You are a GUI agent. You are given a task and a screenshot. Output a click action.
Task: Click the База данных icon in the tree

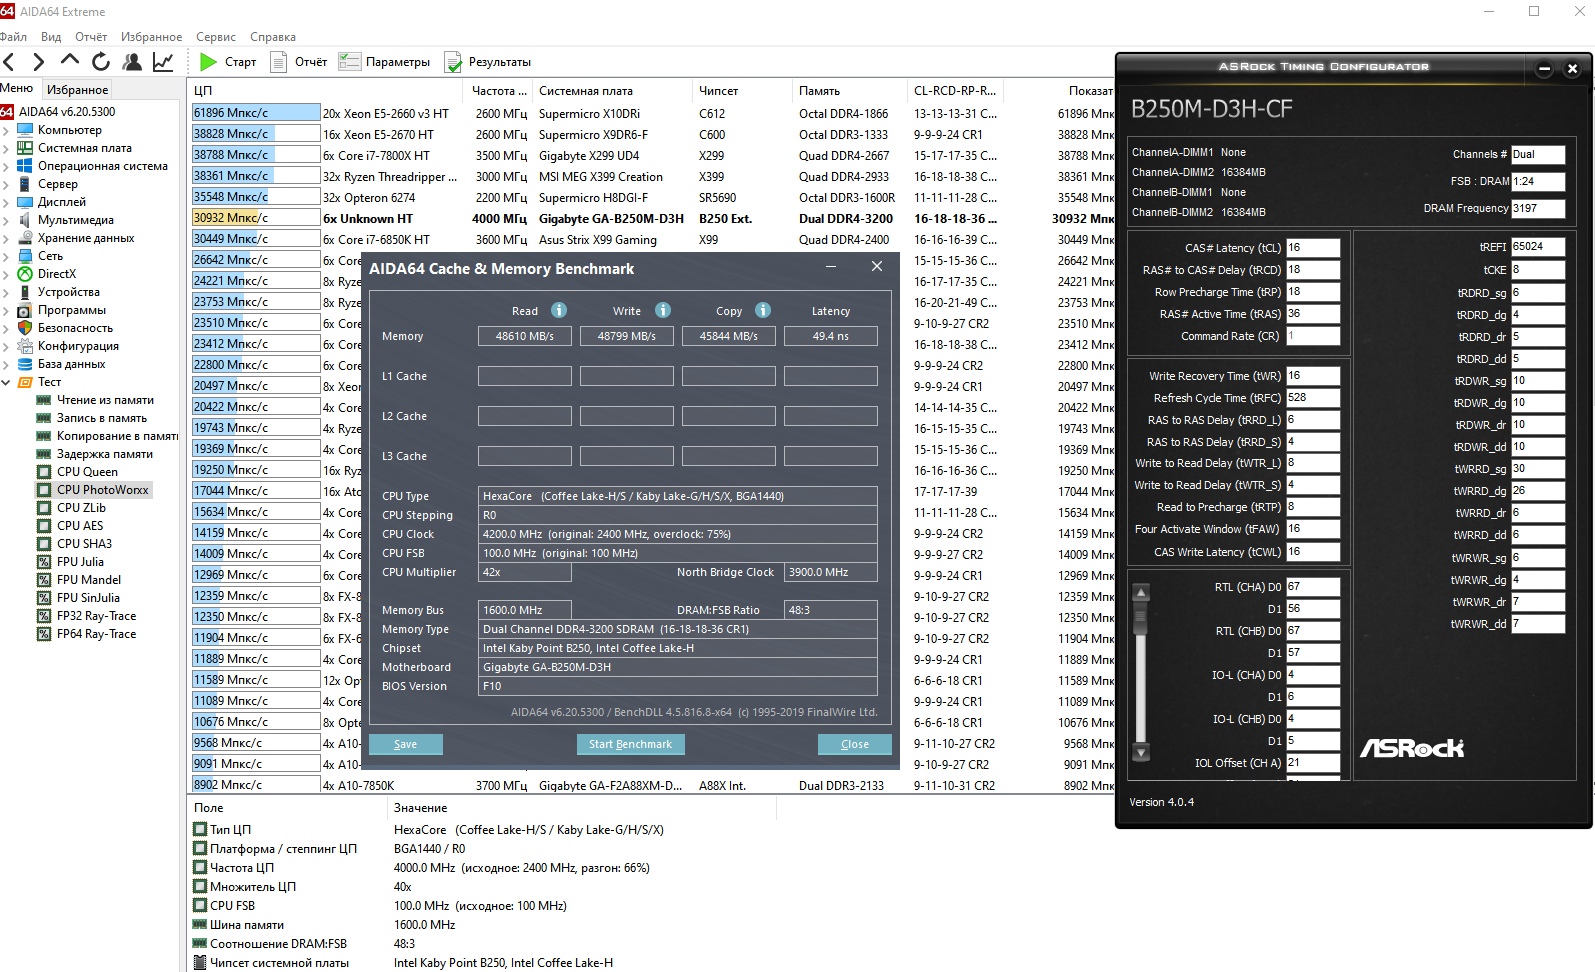click(x=25, y=364)
